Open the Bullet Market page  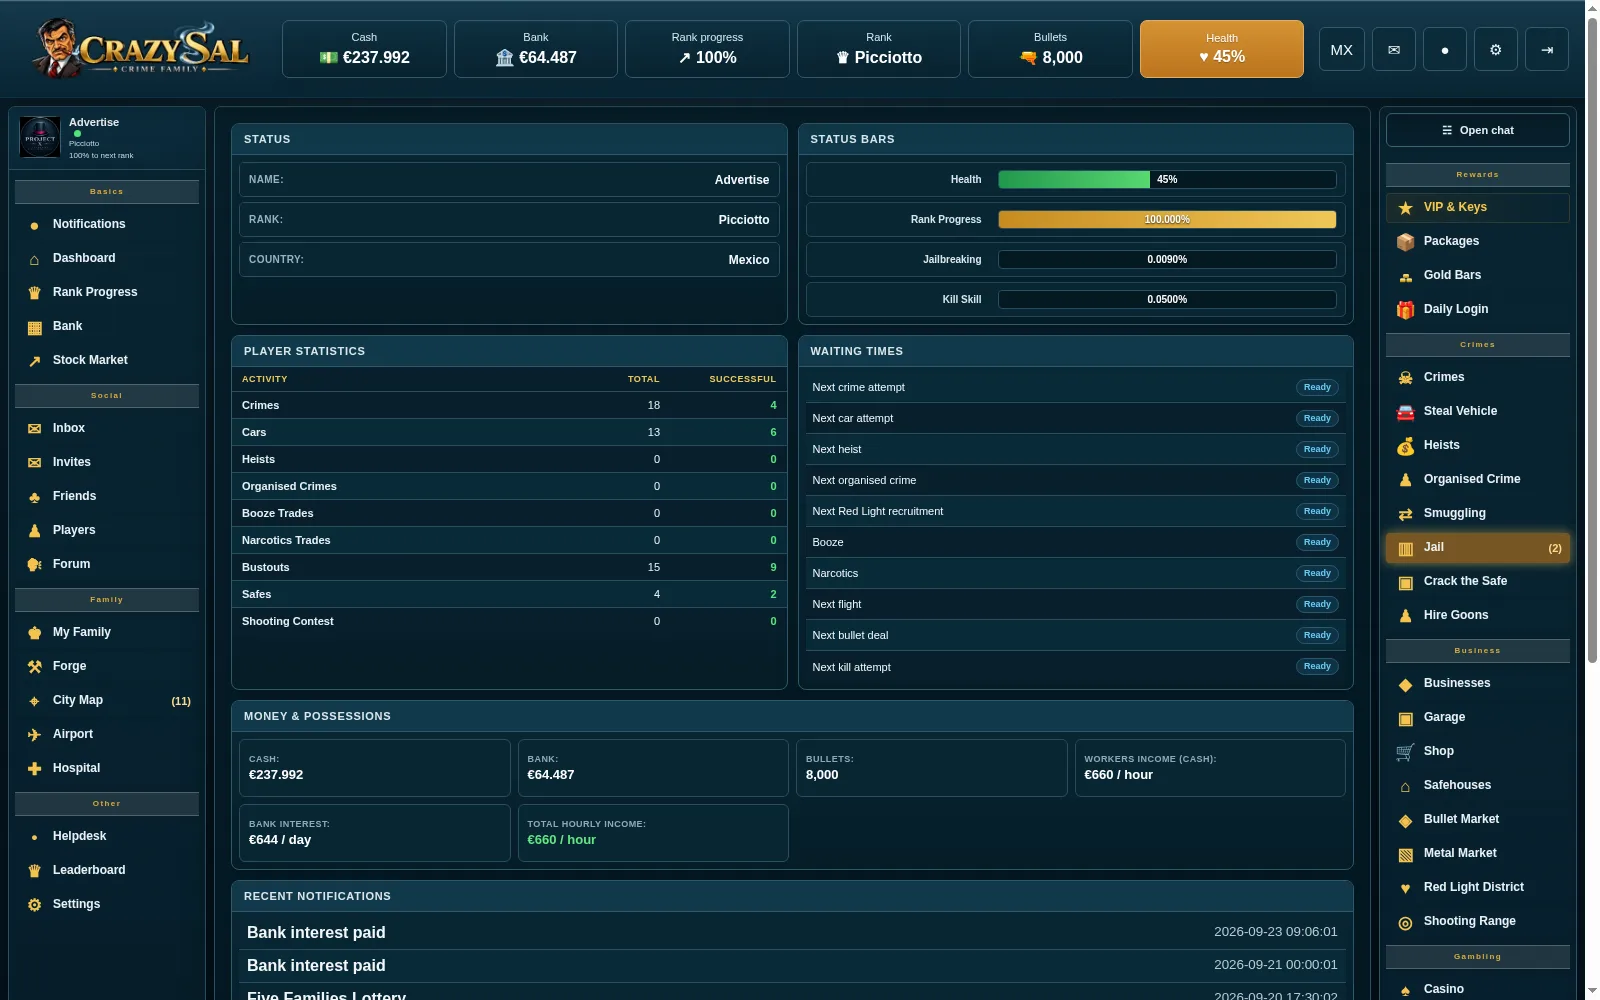coord(1477,819)
